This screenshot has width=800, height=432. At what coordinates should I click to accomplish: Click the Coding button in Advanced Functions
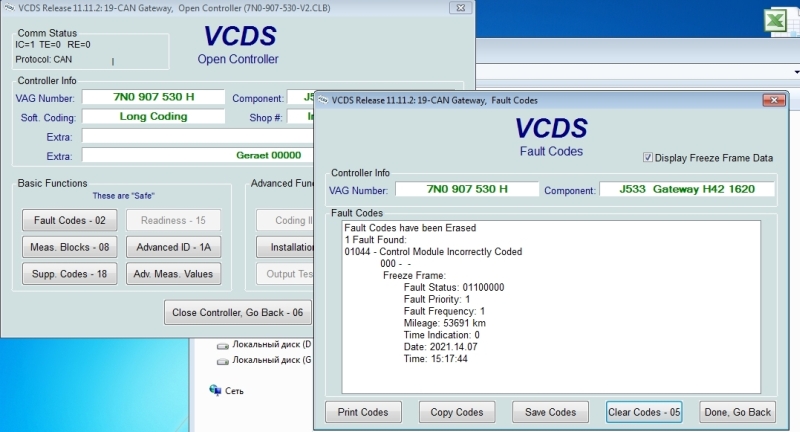coord(286,220)
